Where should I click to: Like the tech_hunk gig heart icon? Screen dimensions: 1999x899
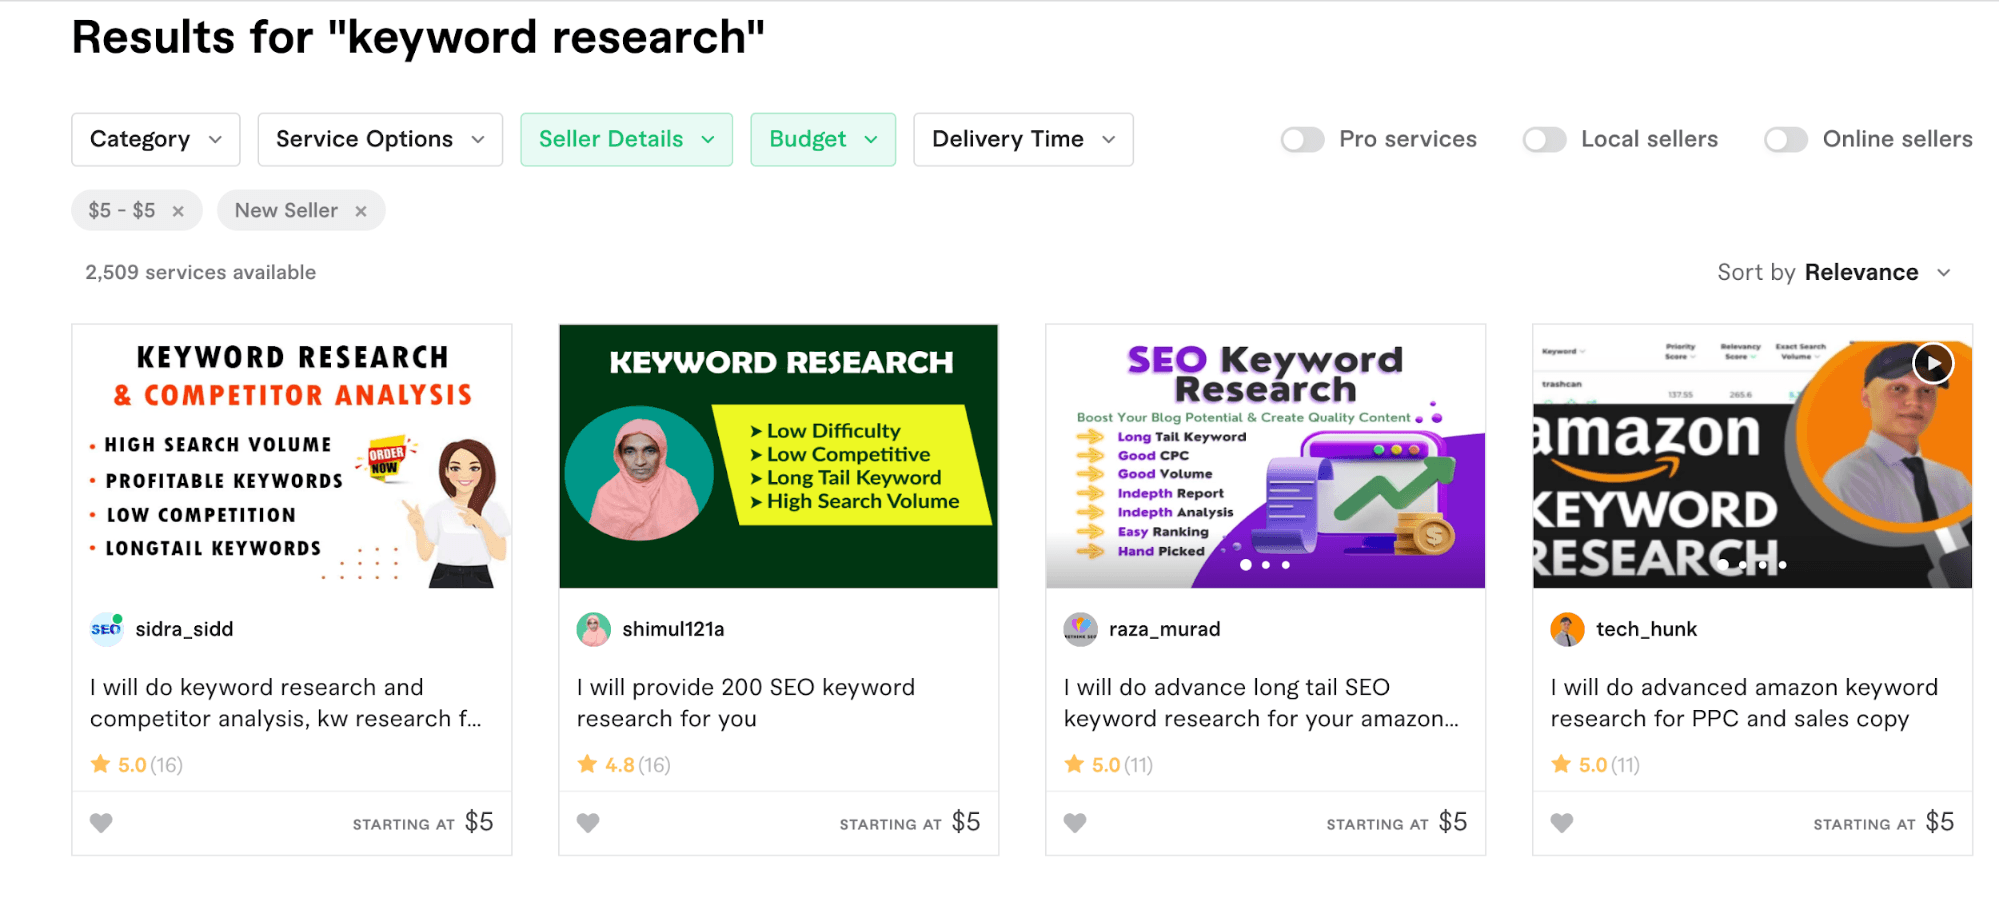click(1562, 823)
